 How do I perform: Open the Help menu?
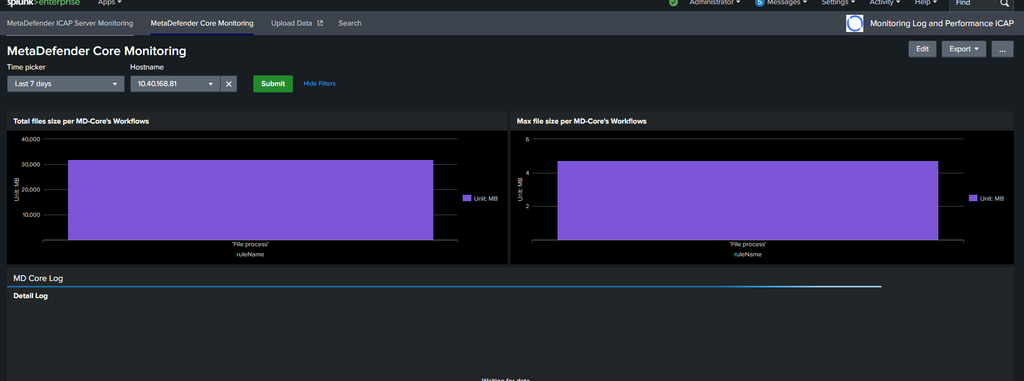point(925,3)
